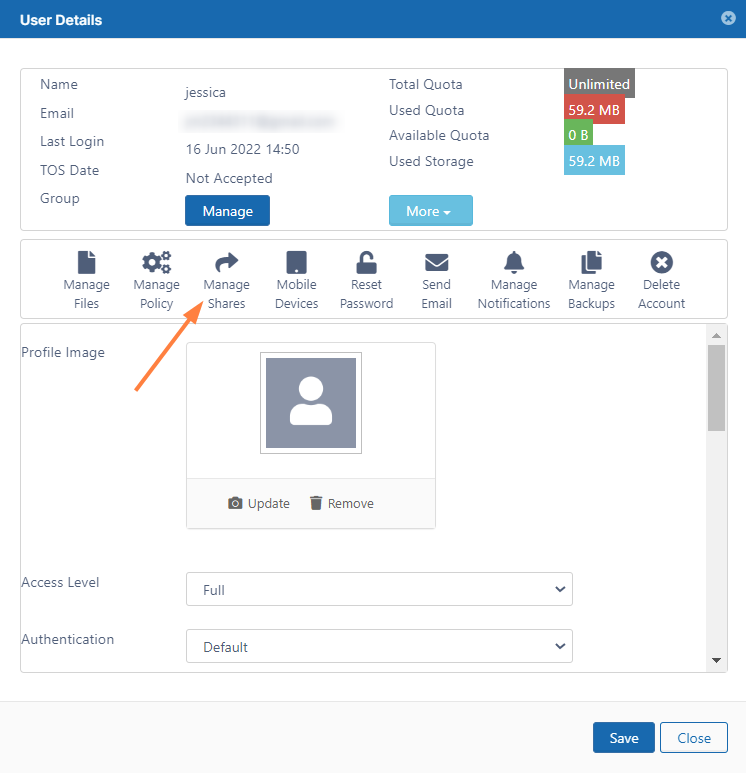Open Manage Files icon
Image resolution: width=746 pixels, height=773 pixels.
click(86, 263)
